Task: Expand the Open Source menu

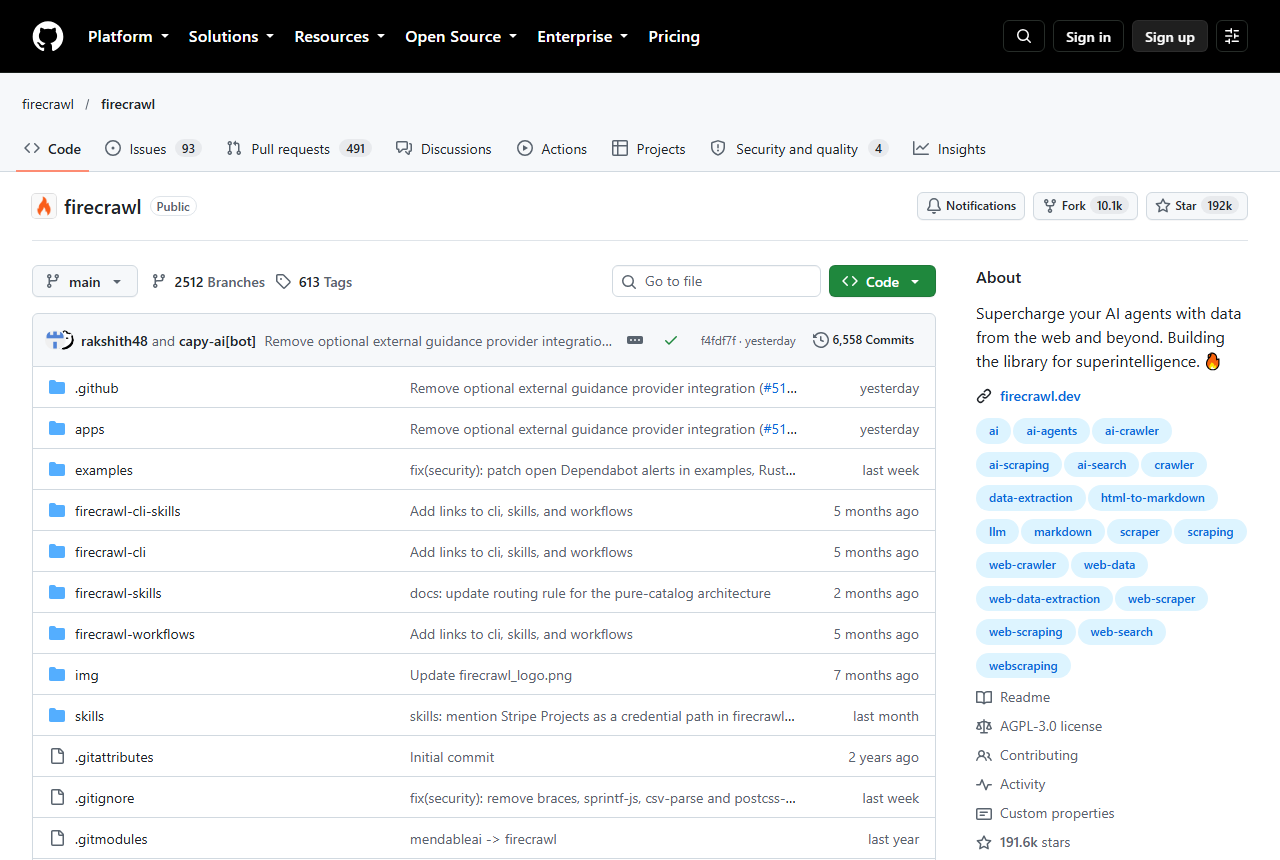Action: point(461,37)
